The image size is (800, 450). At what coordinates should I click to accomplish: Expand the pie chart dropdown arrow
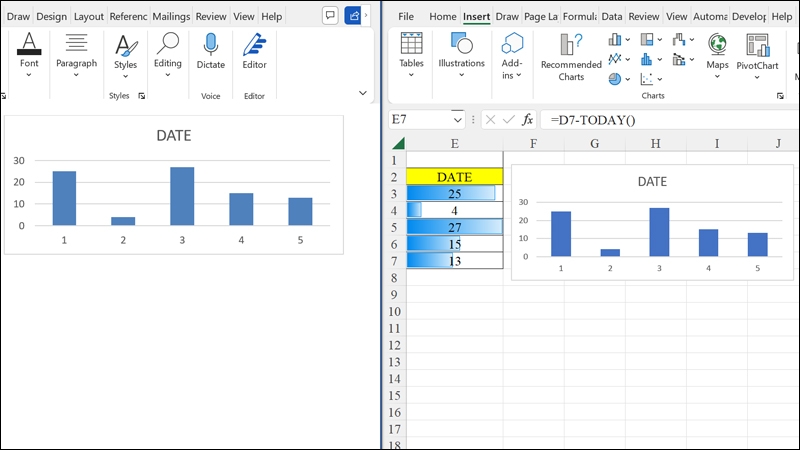(628, 80)
